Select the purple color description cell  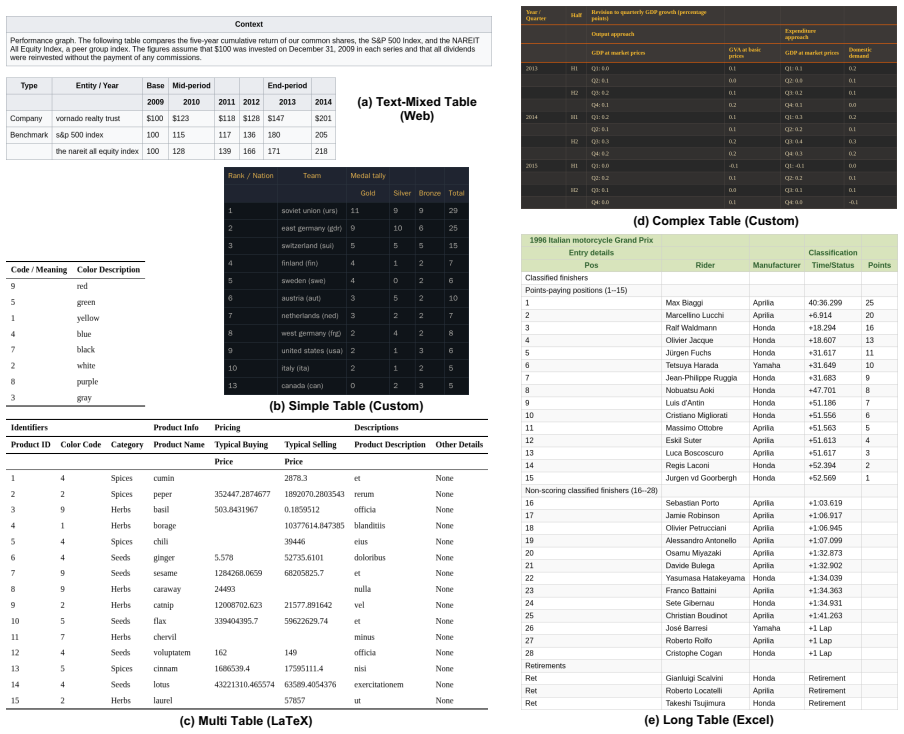(x=87, y=382)
